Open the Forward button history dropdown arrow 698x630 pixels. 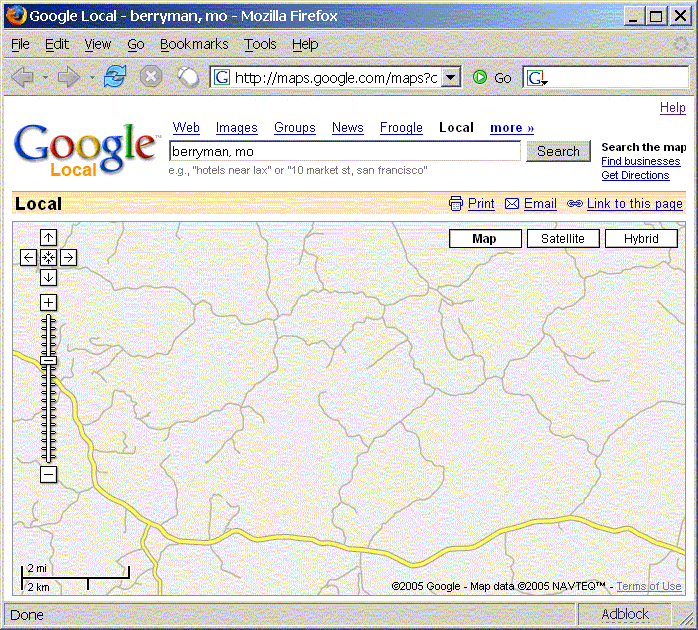[x=92, y=77]
